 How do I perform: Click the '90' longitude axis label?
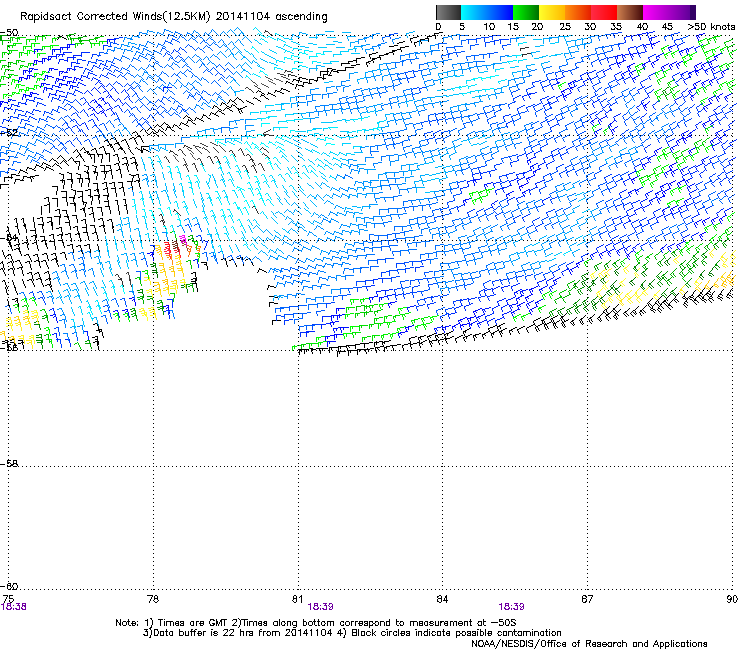coord(732,599)
